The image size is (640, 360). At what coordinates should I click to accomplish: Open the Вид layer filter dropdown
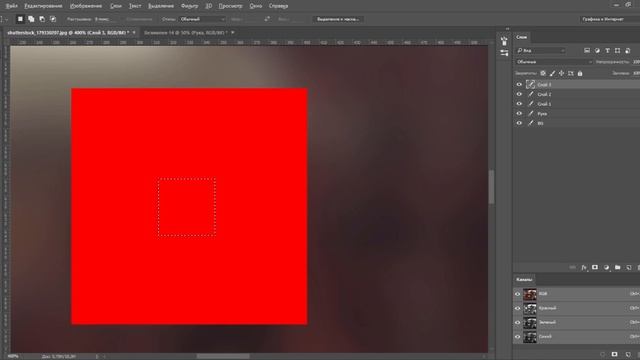tap(540, 51)
